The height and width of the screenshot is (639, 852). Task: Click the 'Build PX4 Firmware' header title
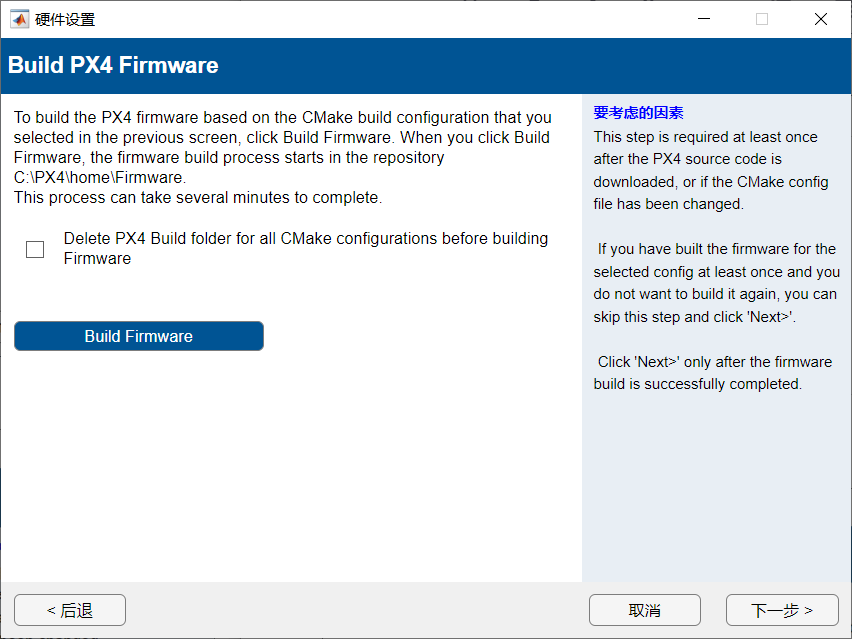[113, 66]
